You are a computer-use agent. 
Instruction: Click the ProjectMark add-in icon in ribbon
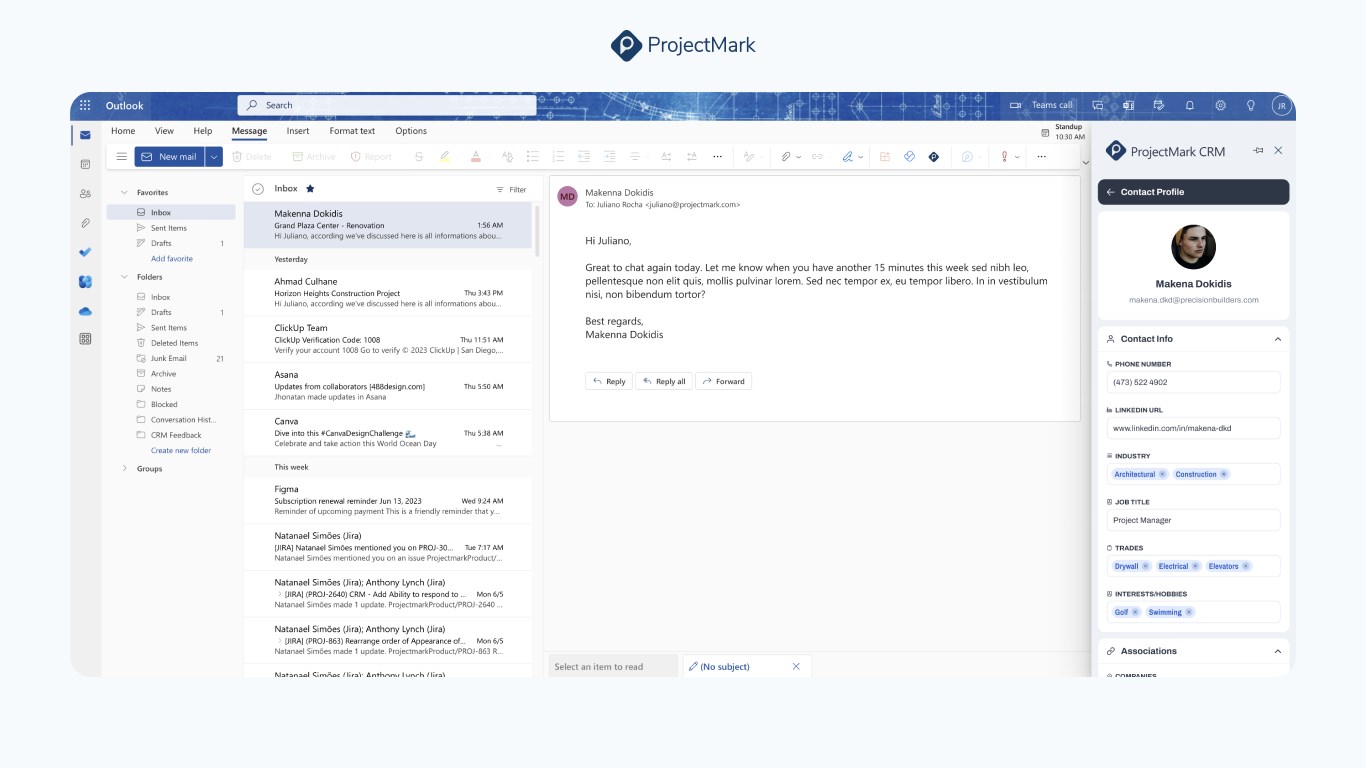click(934, 157)
